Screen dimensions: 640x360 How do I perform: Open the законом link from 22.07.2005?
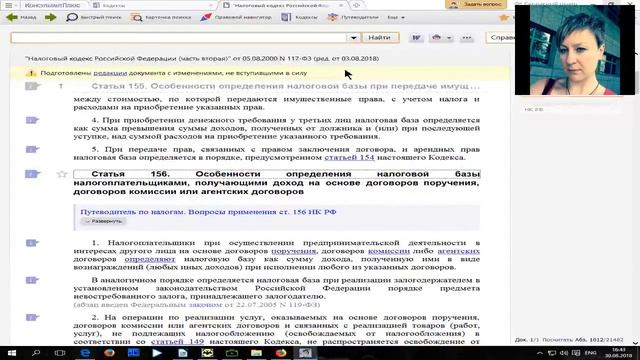coord(205,305)
